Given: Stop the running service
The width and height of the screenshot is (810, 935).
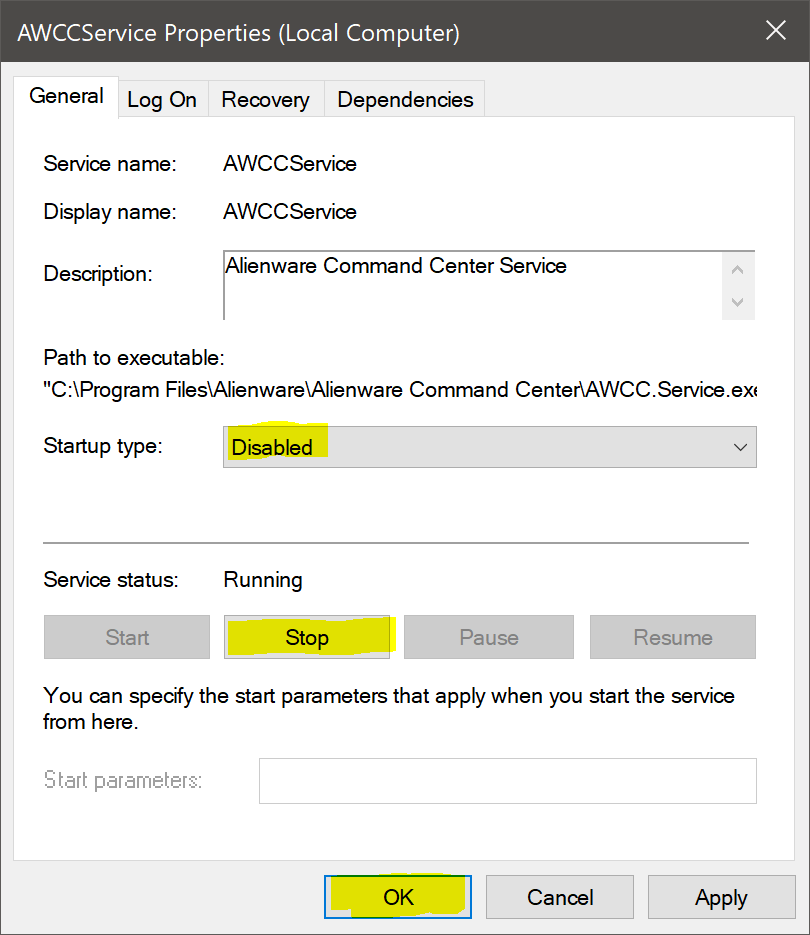Looking at the screenshot, I should pos(307,637).
